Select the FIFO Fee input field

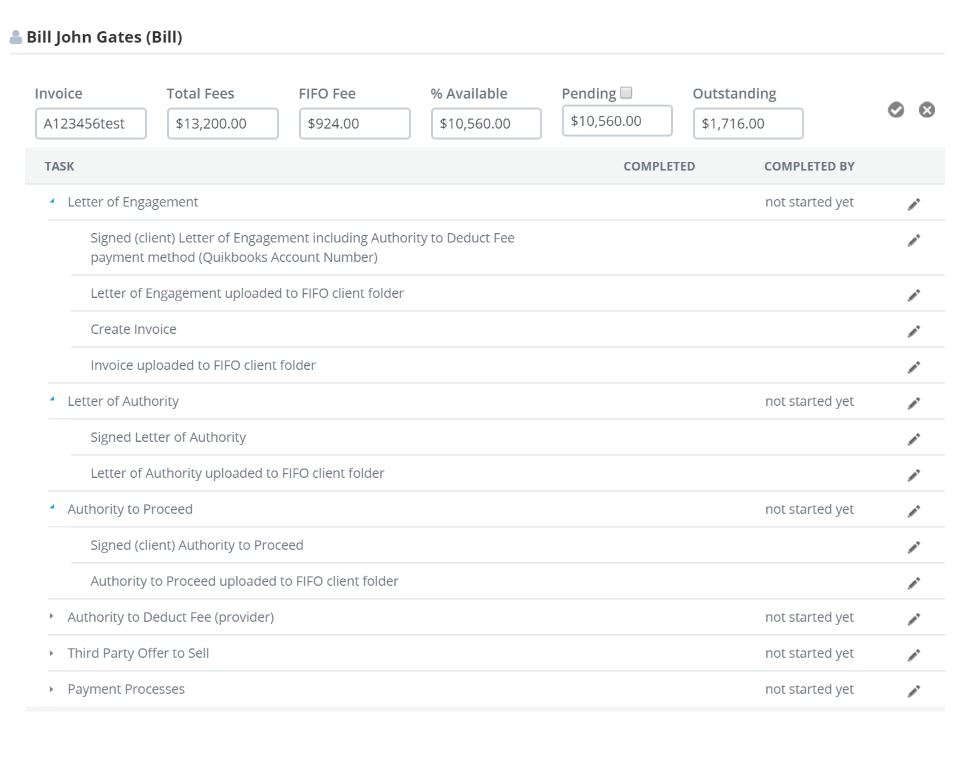point(354,124)
